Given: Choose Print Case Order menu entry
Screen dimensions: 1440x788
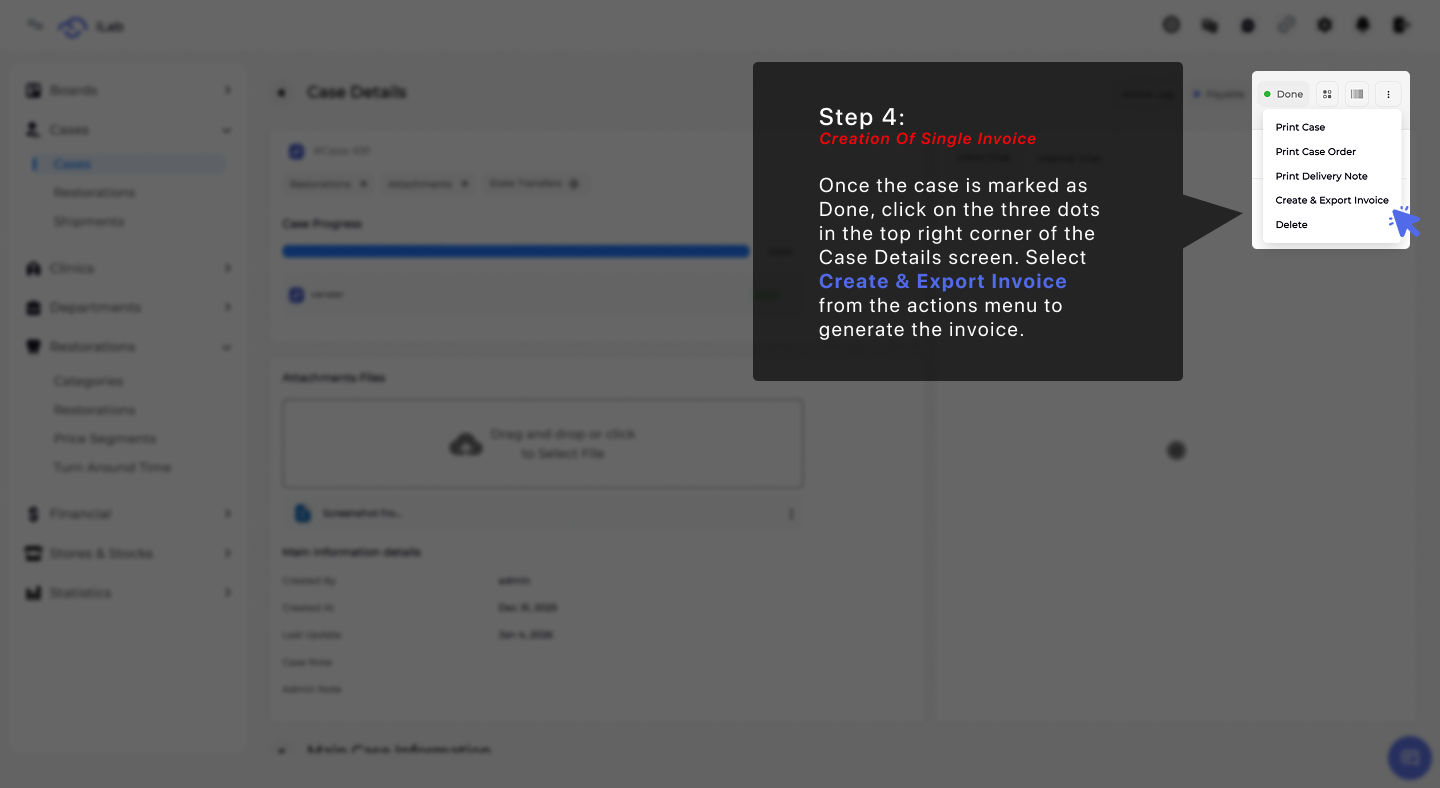Looking at the screenshot, I should (x=1316, y=152).
